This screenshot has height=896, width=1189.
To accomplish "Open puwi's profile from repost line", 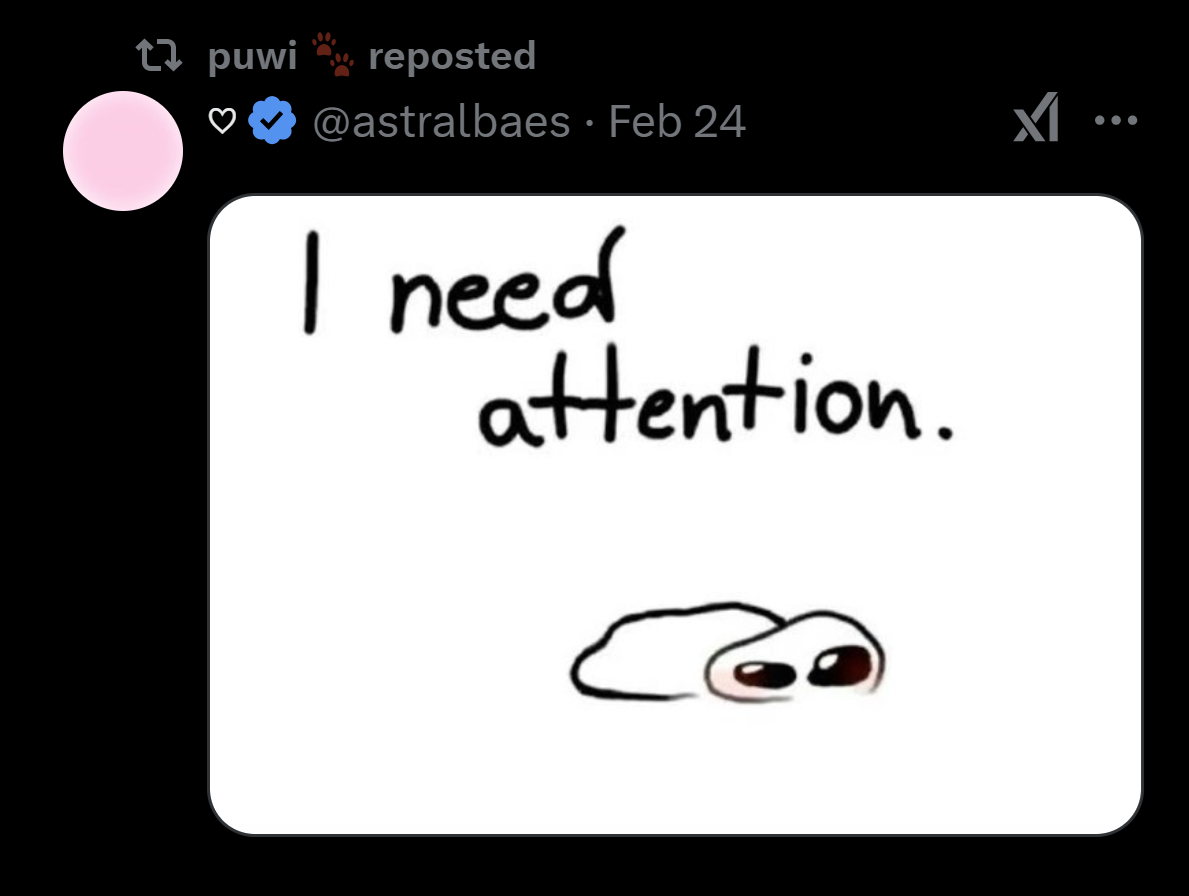I will click(x=253, y=56).
